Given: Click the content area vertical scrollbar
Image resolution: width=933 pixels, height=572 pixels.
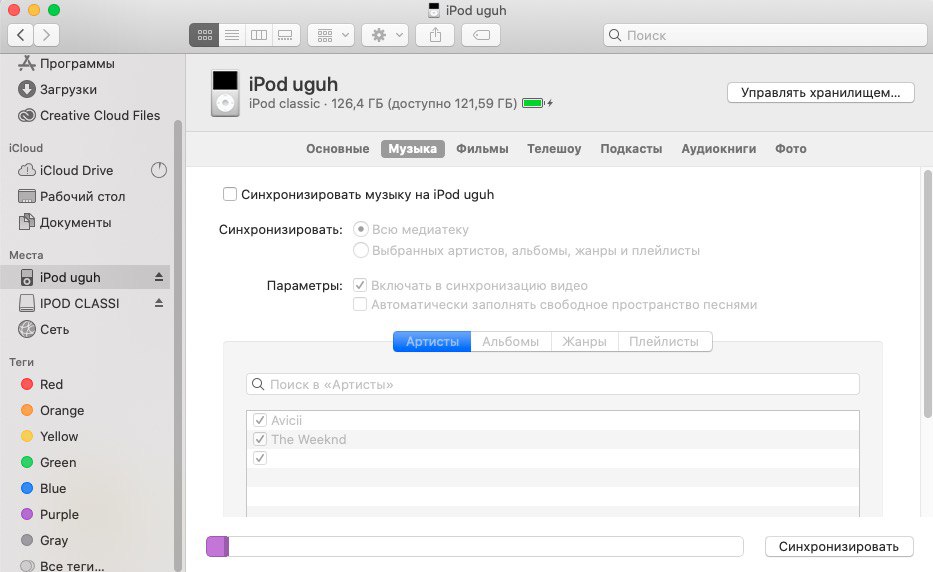Looking at the screenshot, I should 927,295.
